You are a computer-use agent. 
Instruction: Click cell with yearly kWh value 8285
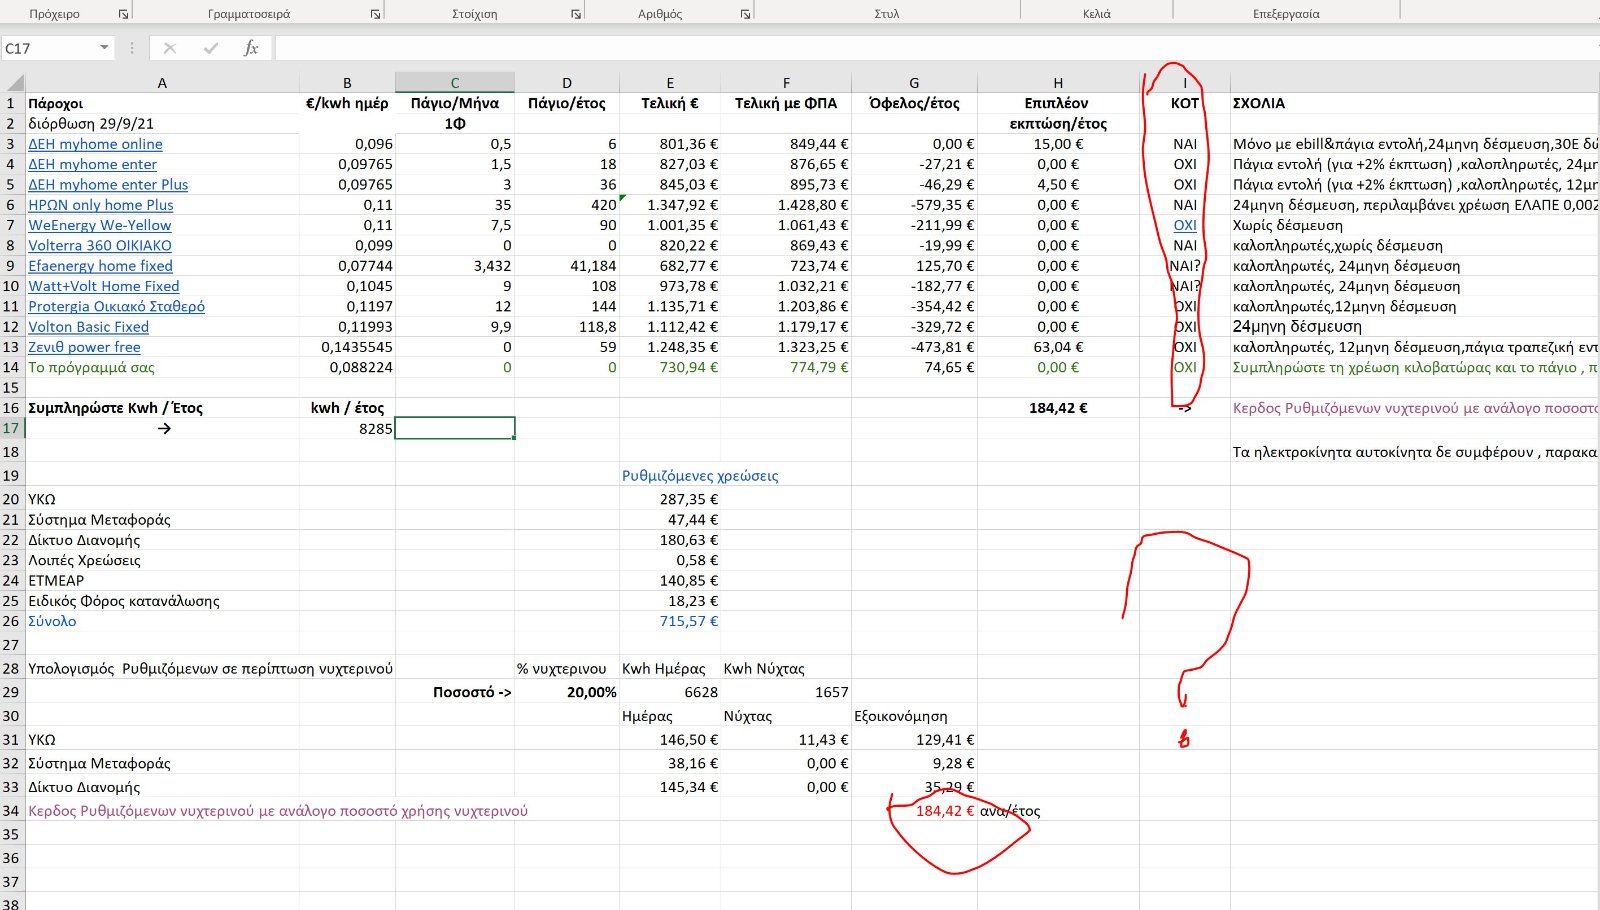click(x=347, y=428)
